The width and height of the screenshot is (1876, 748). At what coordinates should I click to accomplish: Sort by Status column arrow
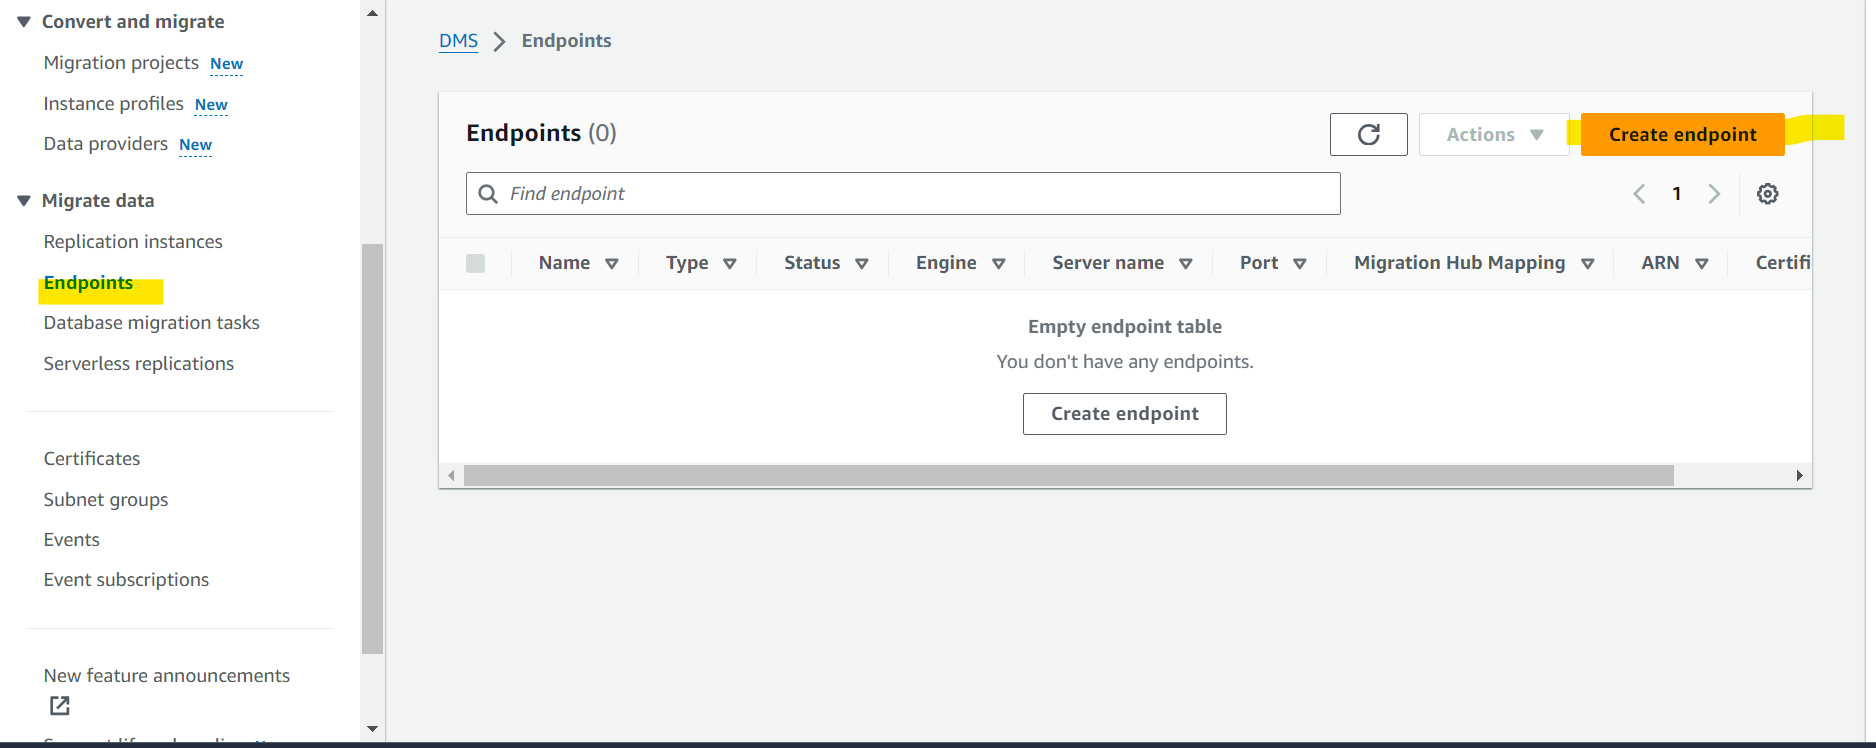click(x=862, y=264)
